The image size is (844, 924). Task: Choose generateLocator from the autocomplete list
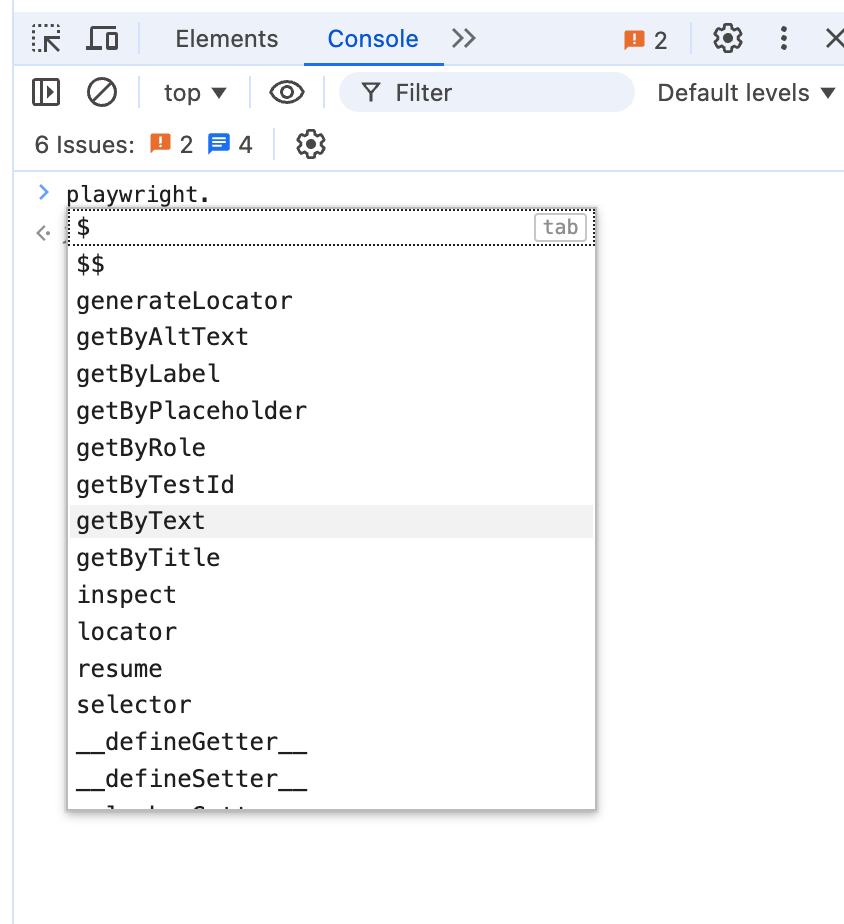point(332,301)
